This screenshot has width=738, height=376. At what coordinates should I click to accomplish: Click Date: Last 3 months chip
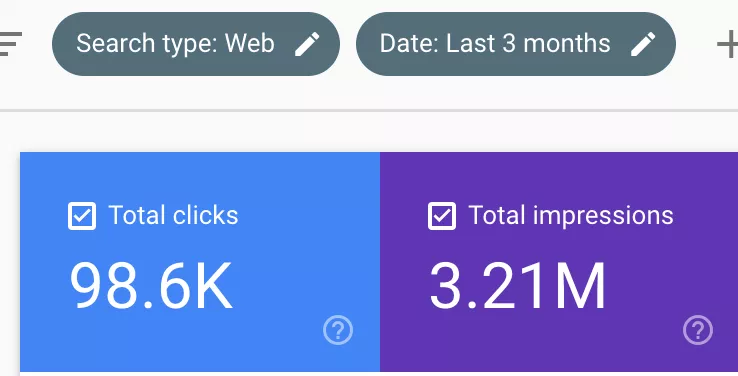click(x=516, y=44)
